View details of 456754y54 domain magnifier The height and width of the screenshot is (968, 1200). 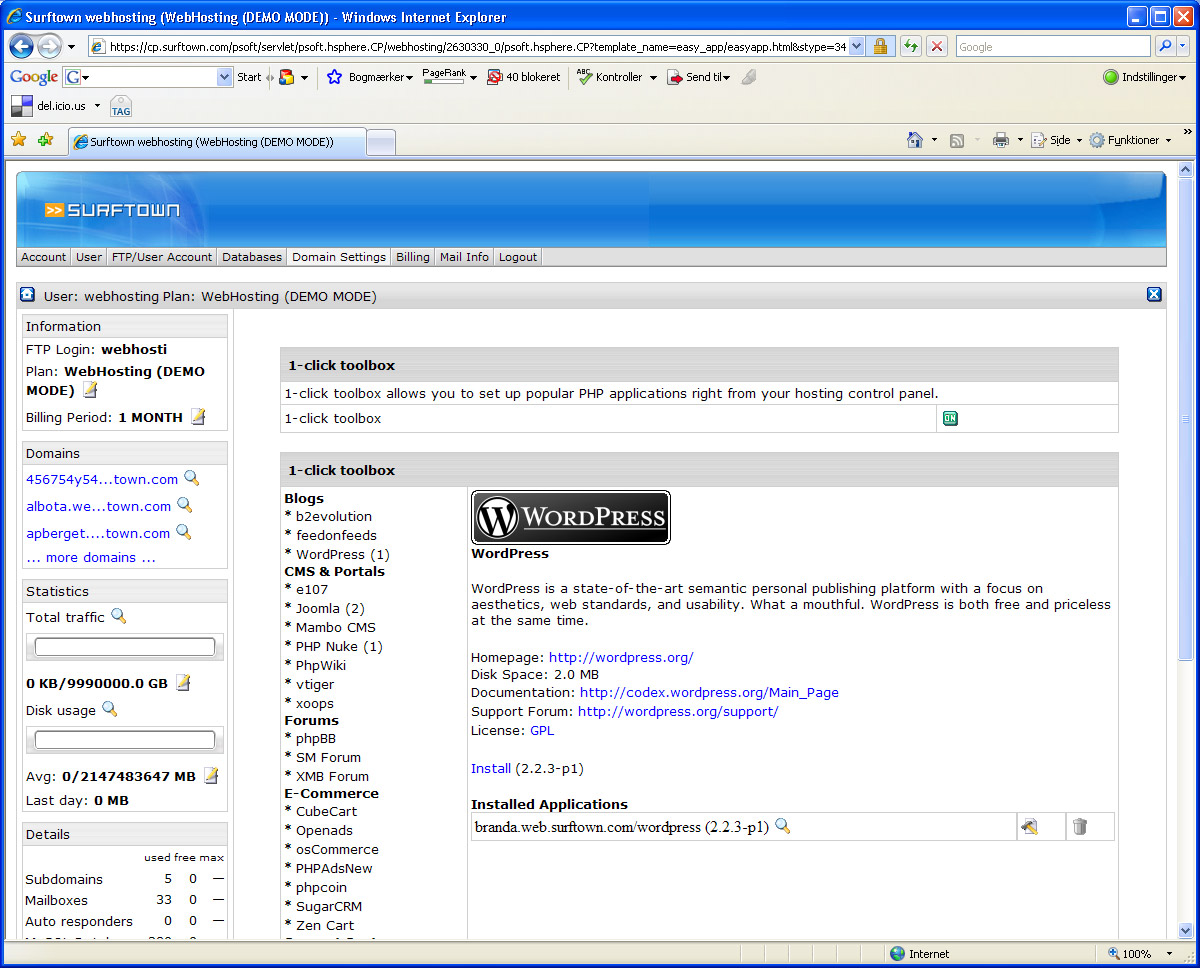[x=191, y=478]
